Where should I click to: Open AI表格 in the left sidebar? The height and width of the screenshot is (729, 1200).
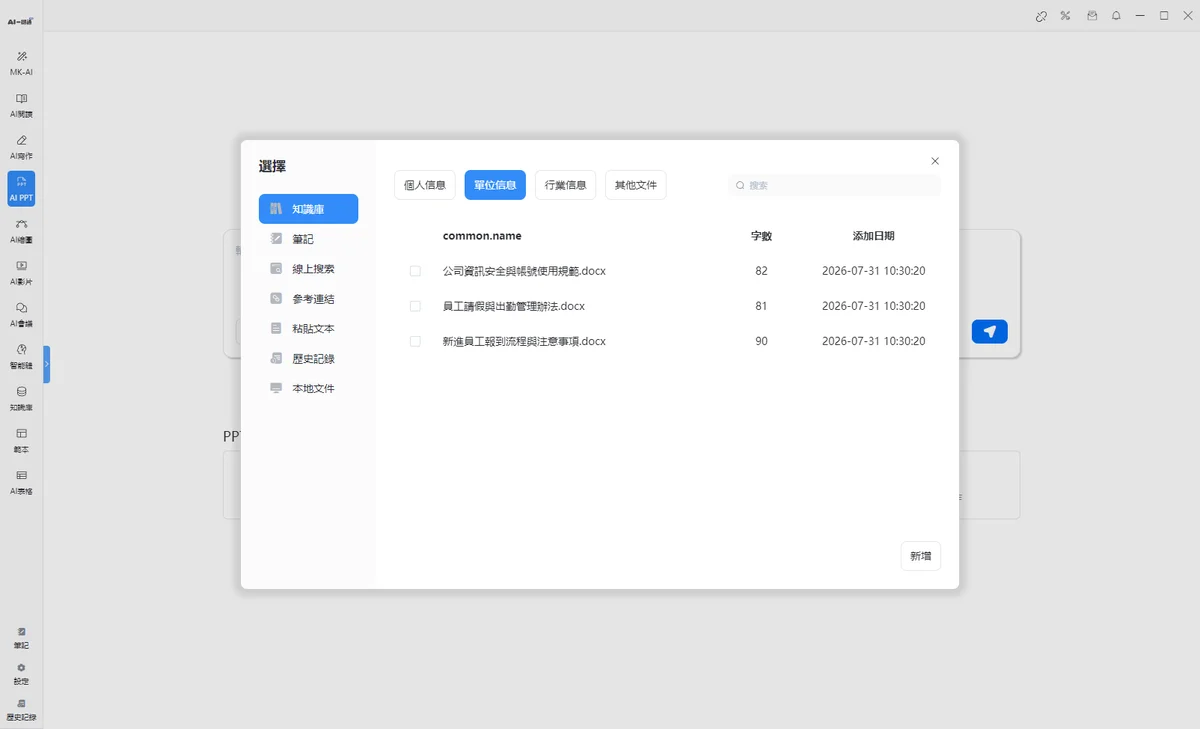tap(21, 483)
